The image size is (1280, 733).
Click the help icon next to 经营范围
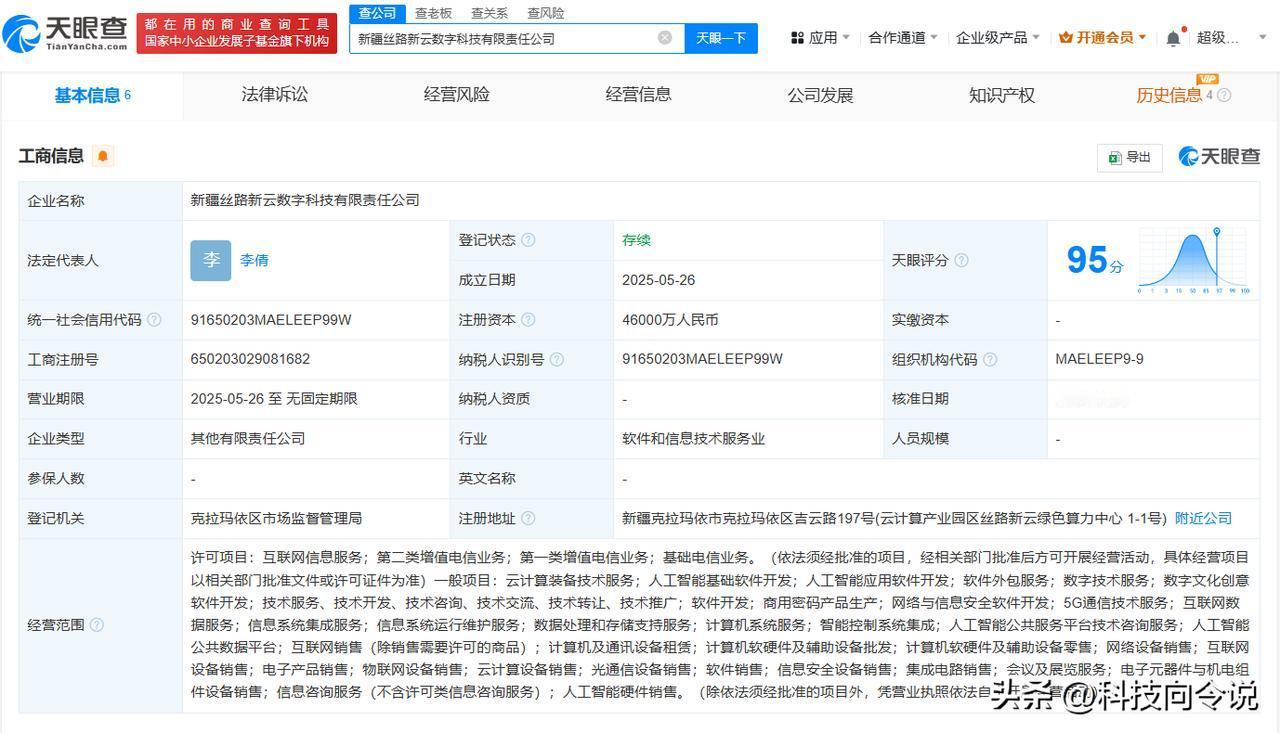(x=96, y=625)
